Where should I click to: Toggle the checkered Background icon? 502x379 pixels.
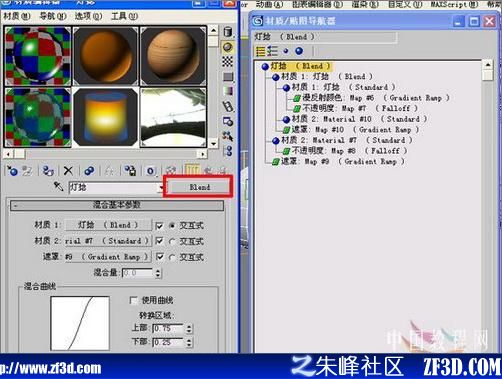[228, 62]
